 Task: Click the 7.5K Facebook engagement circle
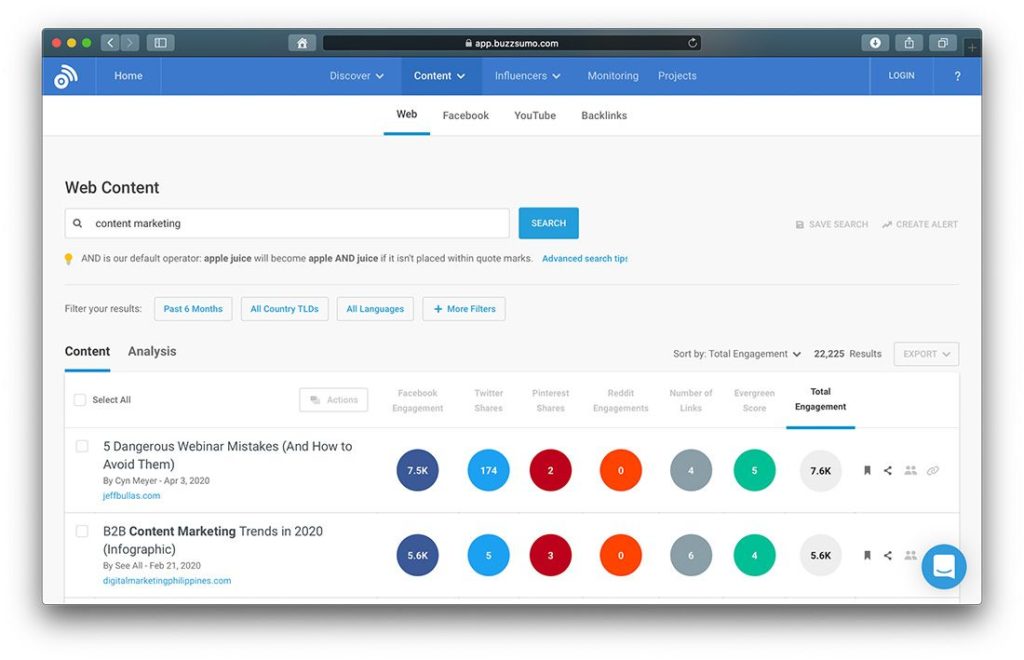click(x=417, y=470)
